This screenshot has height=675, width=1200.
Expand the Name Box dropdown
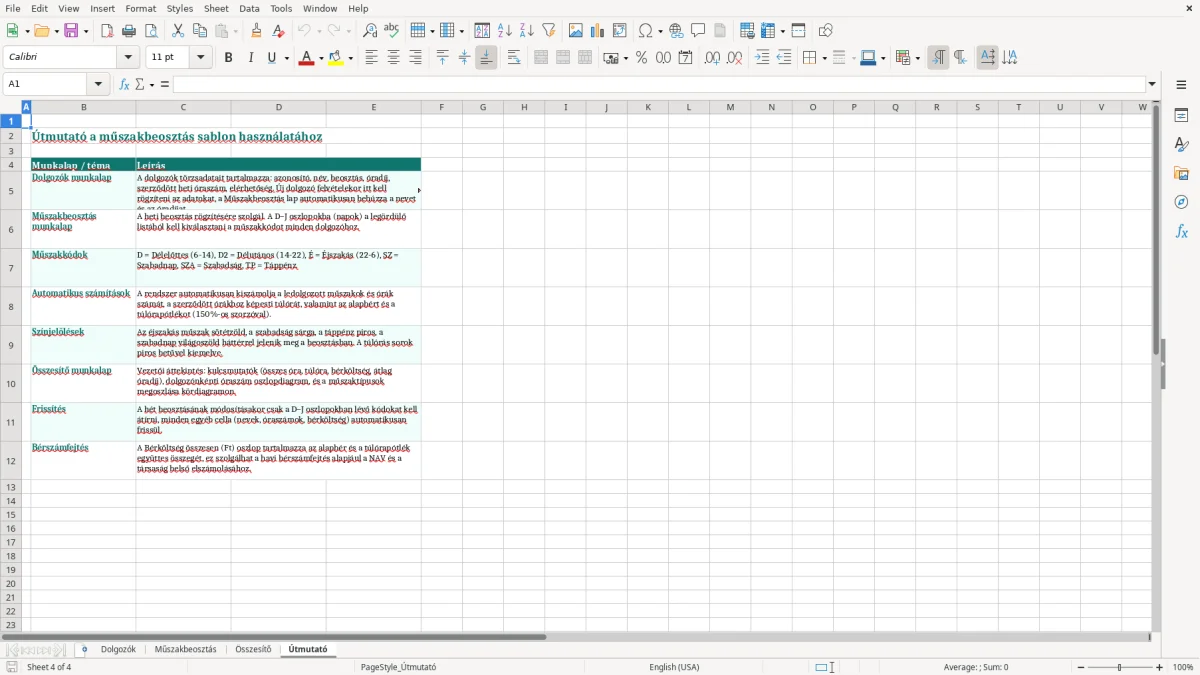click(x=98, y=84)
